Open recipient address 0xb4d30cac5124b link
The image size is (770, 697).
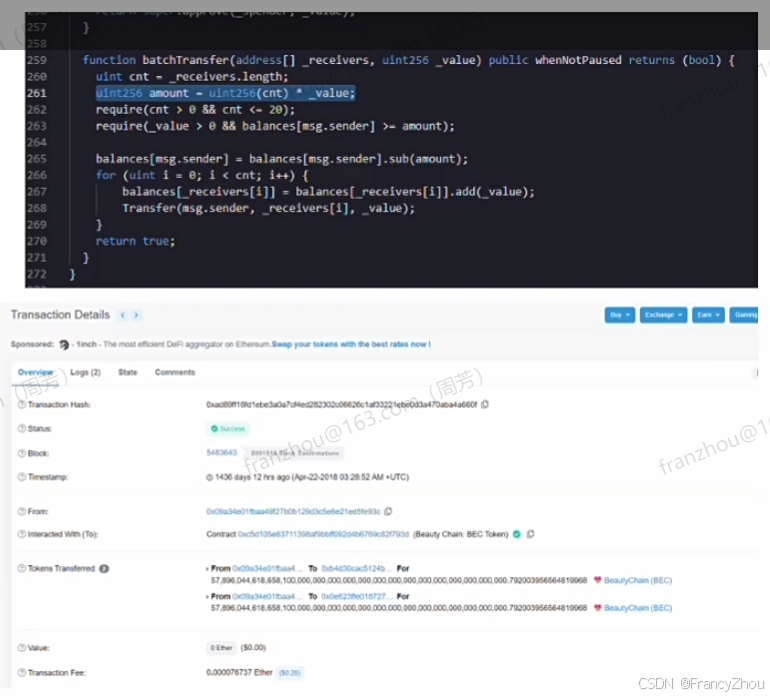[357, 568]
